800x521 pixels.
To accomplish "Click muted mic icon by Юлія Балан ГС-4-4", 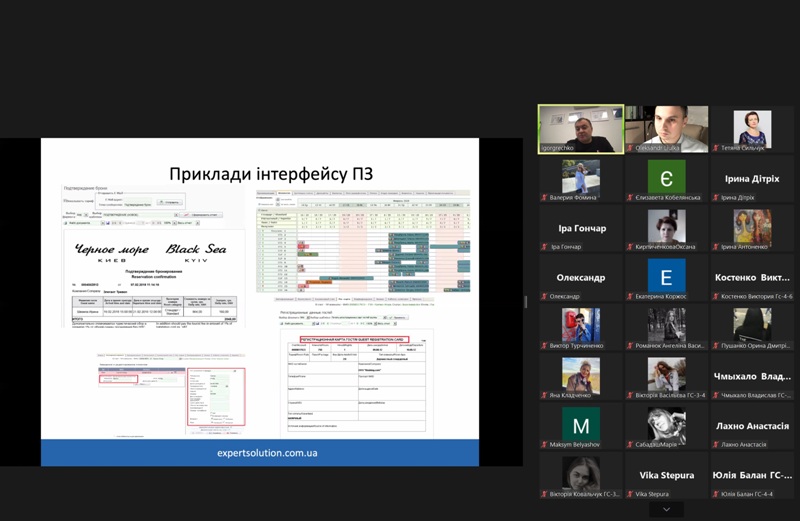I will [x=716, y=494].
